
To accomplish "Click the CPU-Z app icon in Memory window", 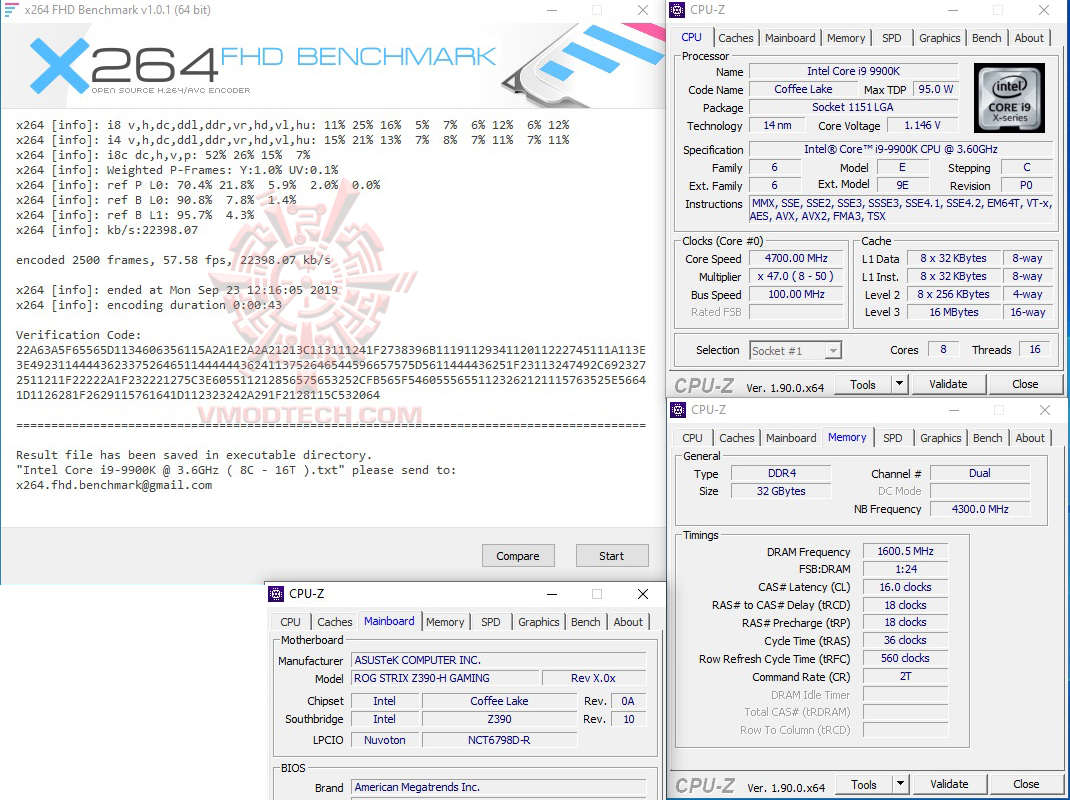I will [678, 410].
